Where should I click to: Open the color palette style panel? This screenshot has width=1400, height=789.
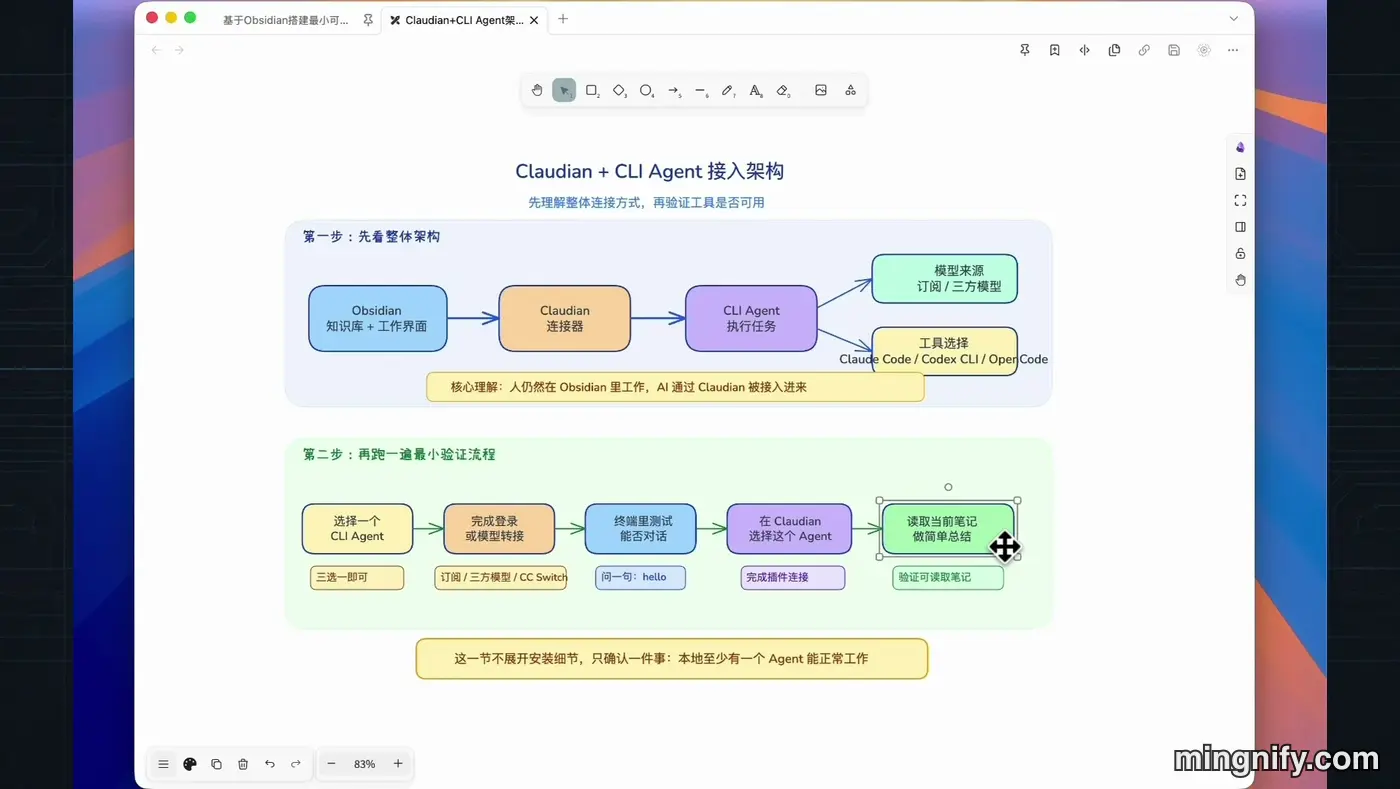[190, 764]
